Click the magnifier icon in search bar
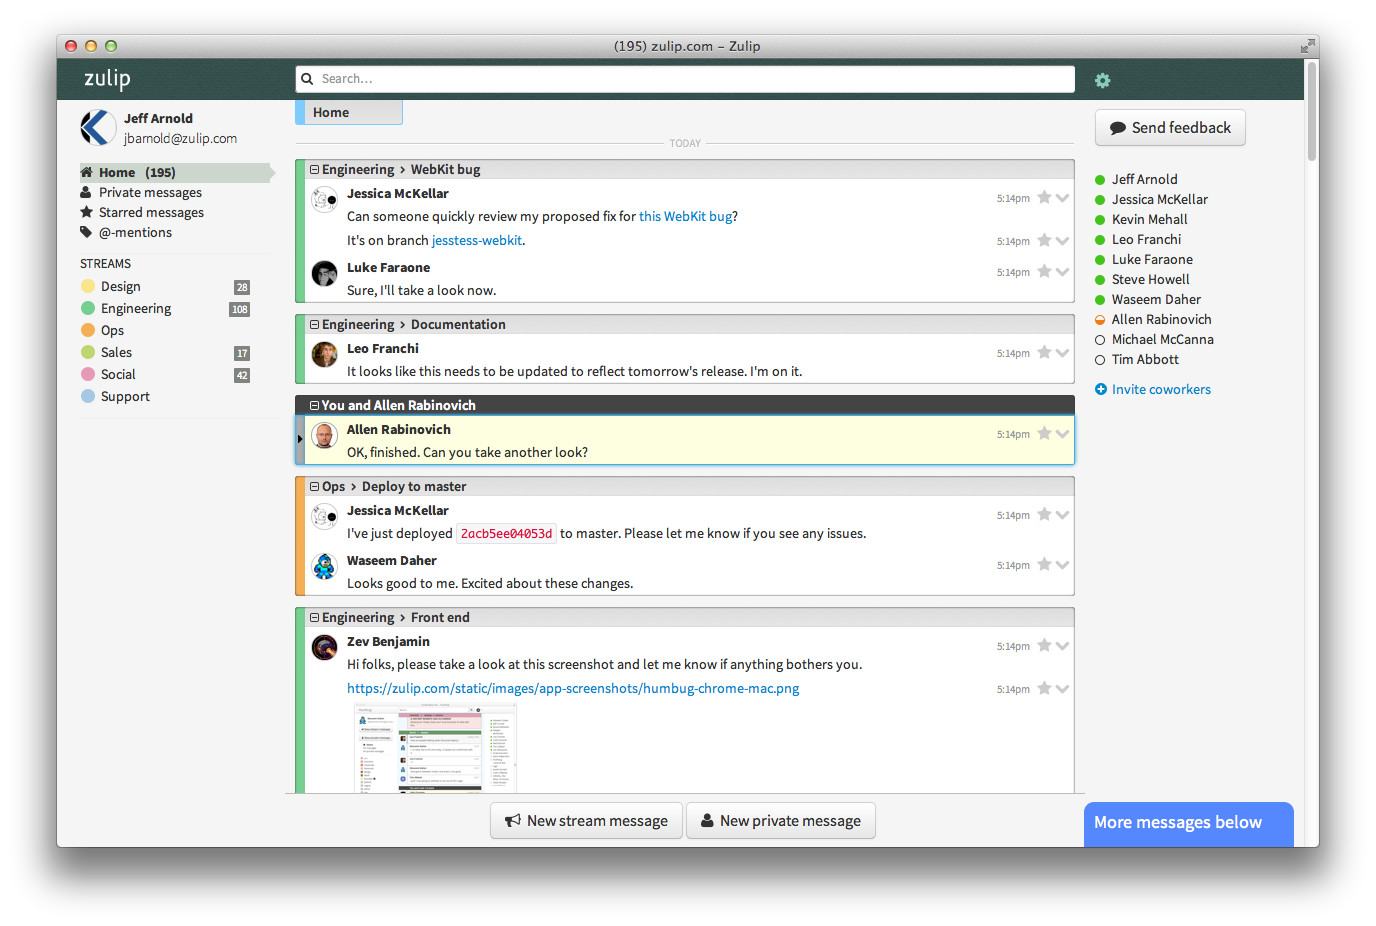 pyautogui.click(x=307, y=79)
